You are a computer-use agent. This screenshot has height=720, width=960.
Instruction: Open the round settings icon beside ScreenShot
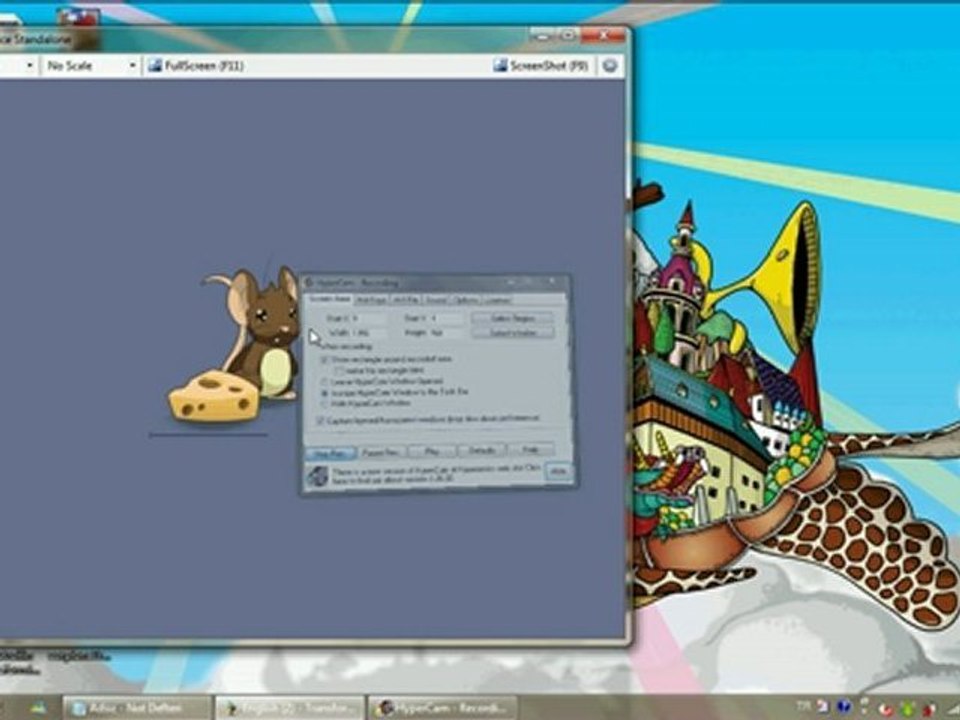coord(609,66)
